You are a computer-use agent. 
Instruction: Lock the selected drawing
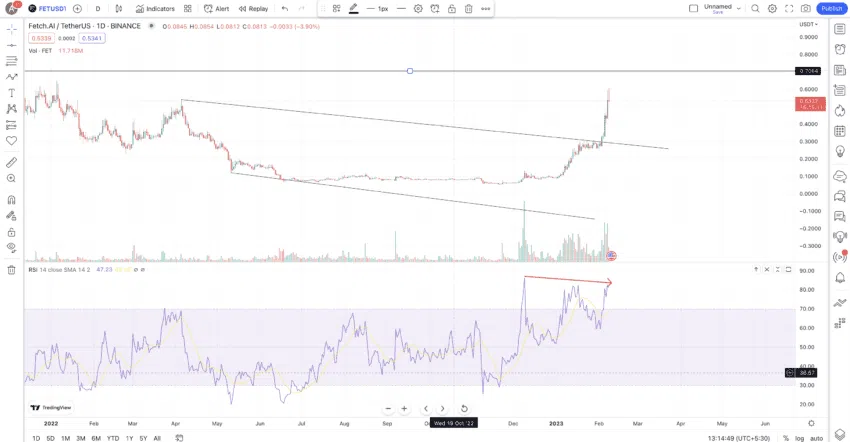coord(452,9)
